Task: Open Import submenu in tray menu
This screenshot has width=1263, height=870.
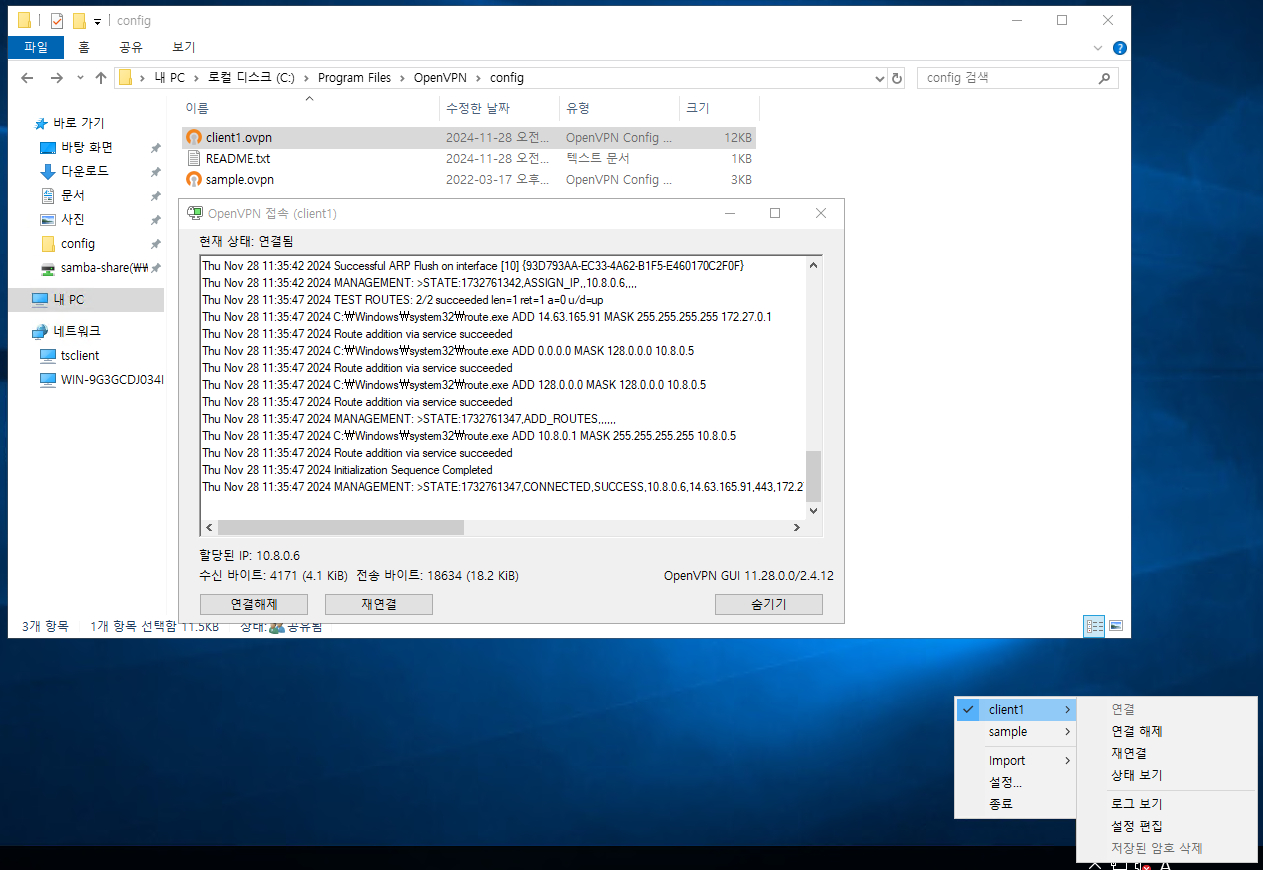Action: point(1016,761)
